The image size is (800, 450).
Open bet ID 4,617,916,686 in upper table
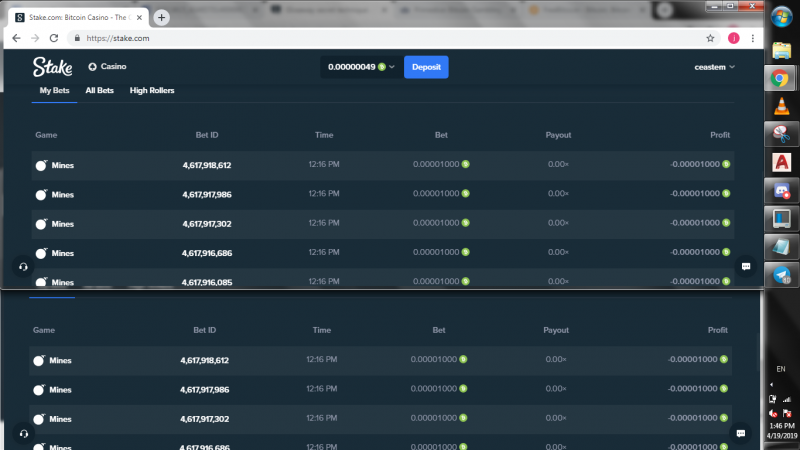click(207, 253)
